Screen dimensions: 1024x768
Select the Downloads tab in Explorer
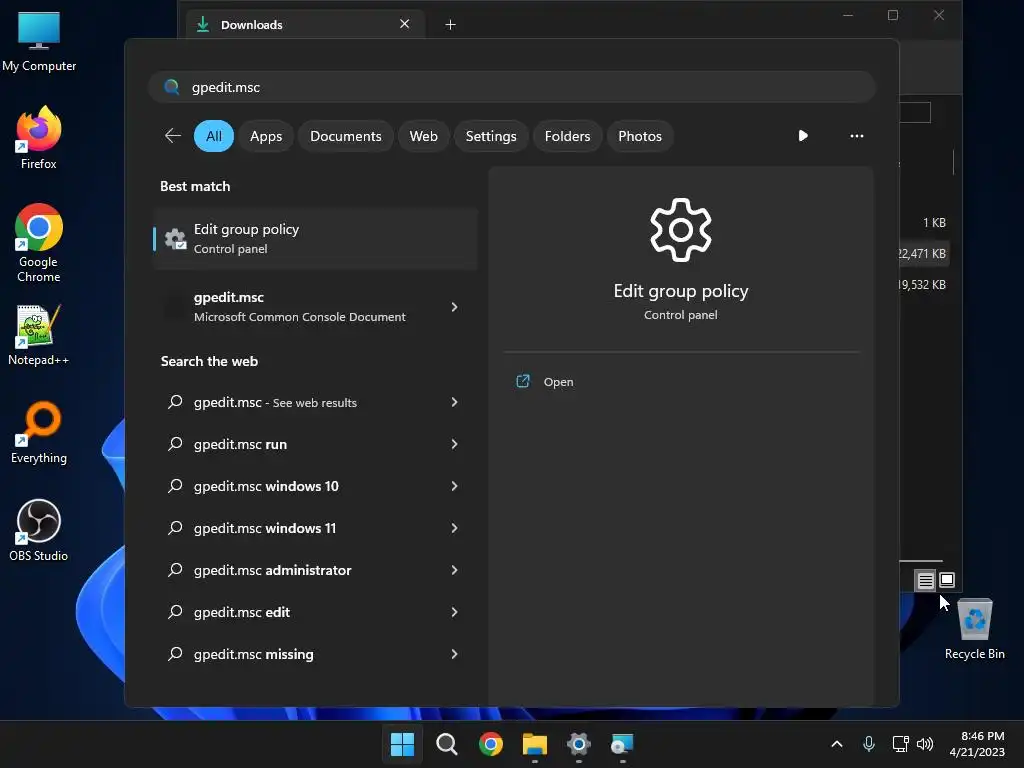304,25
